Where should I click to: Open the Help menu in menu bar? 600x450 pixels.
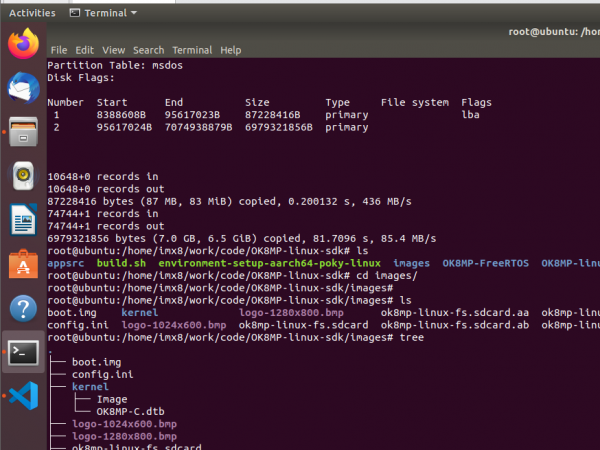tap(231, 50)
